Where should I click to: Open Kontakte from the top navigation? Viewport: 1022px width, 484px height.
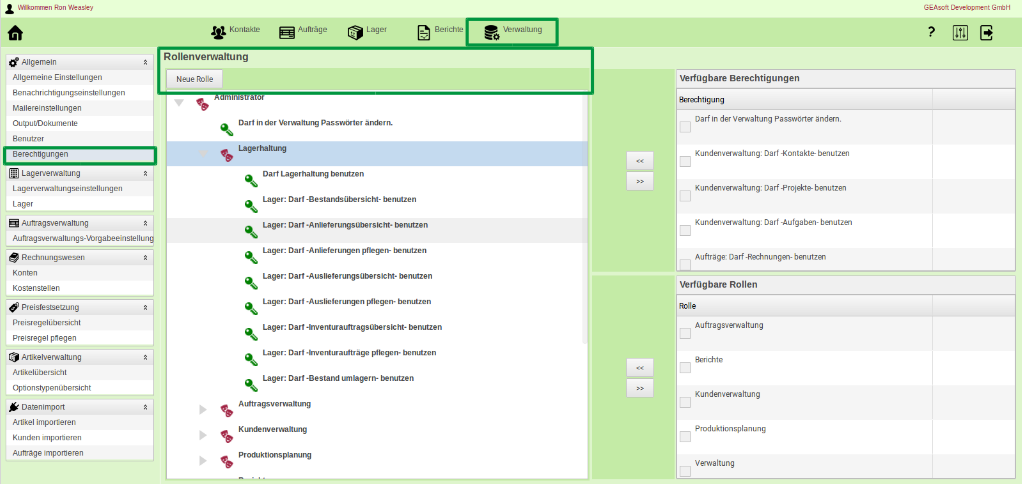click(x=235, y=31)
